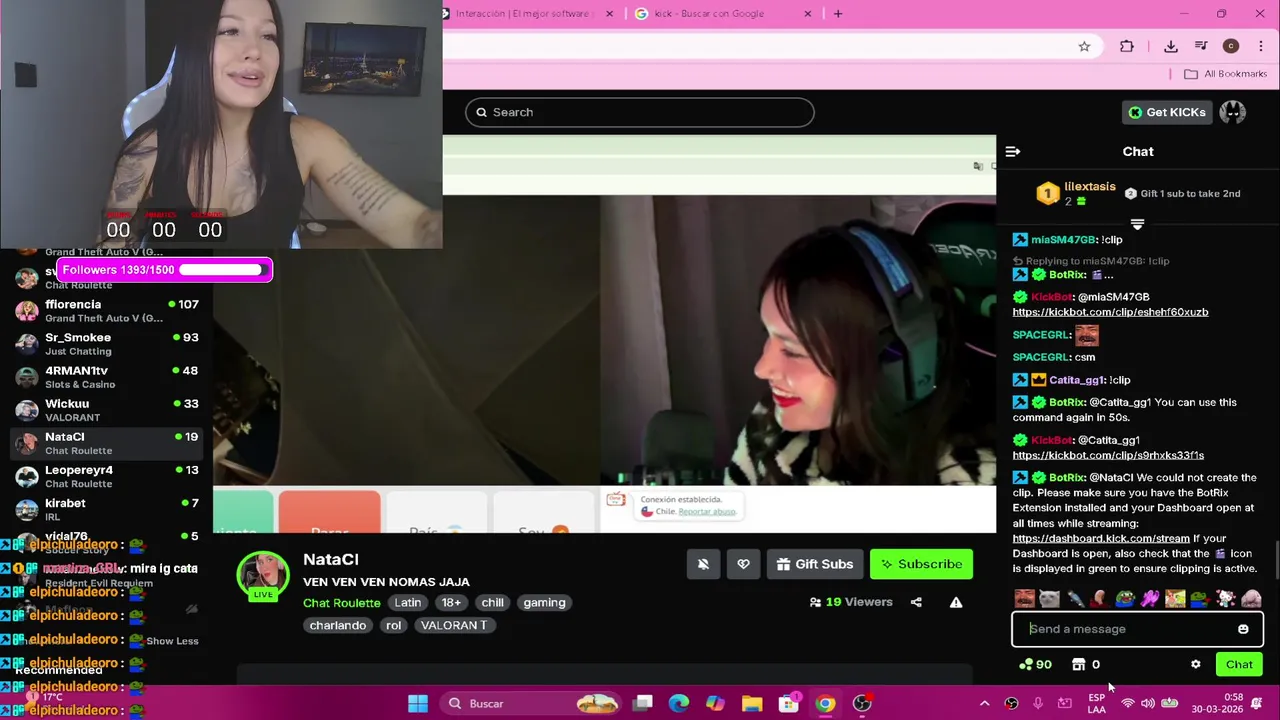The height and width of the screenshot is (720, 1280).
Task: Toggle the notification bell for NataCl
Action: pos(703,564)
